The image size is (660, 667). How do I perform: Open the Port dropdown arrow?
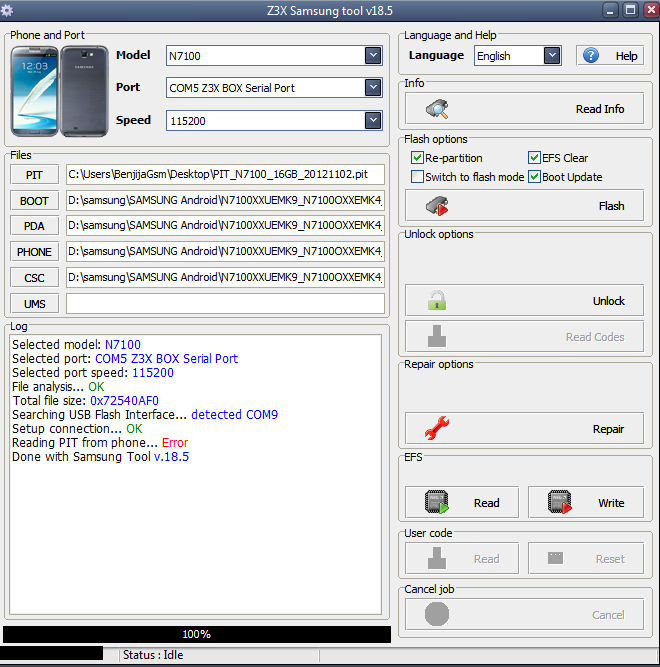coord(373,87)
